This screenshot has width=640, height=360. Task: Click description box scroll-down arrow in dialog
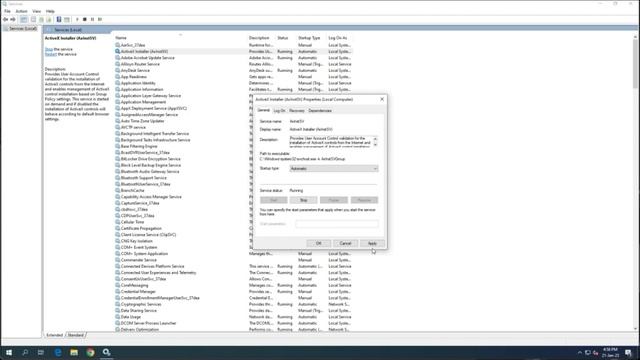pyautogui.click(x=375, y=145)
